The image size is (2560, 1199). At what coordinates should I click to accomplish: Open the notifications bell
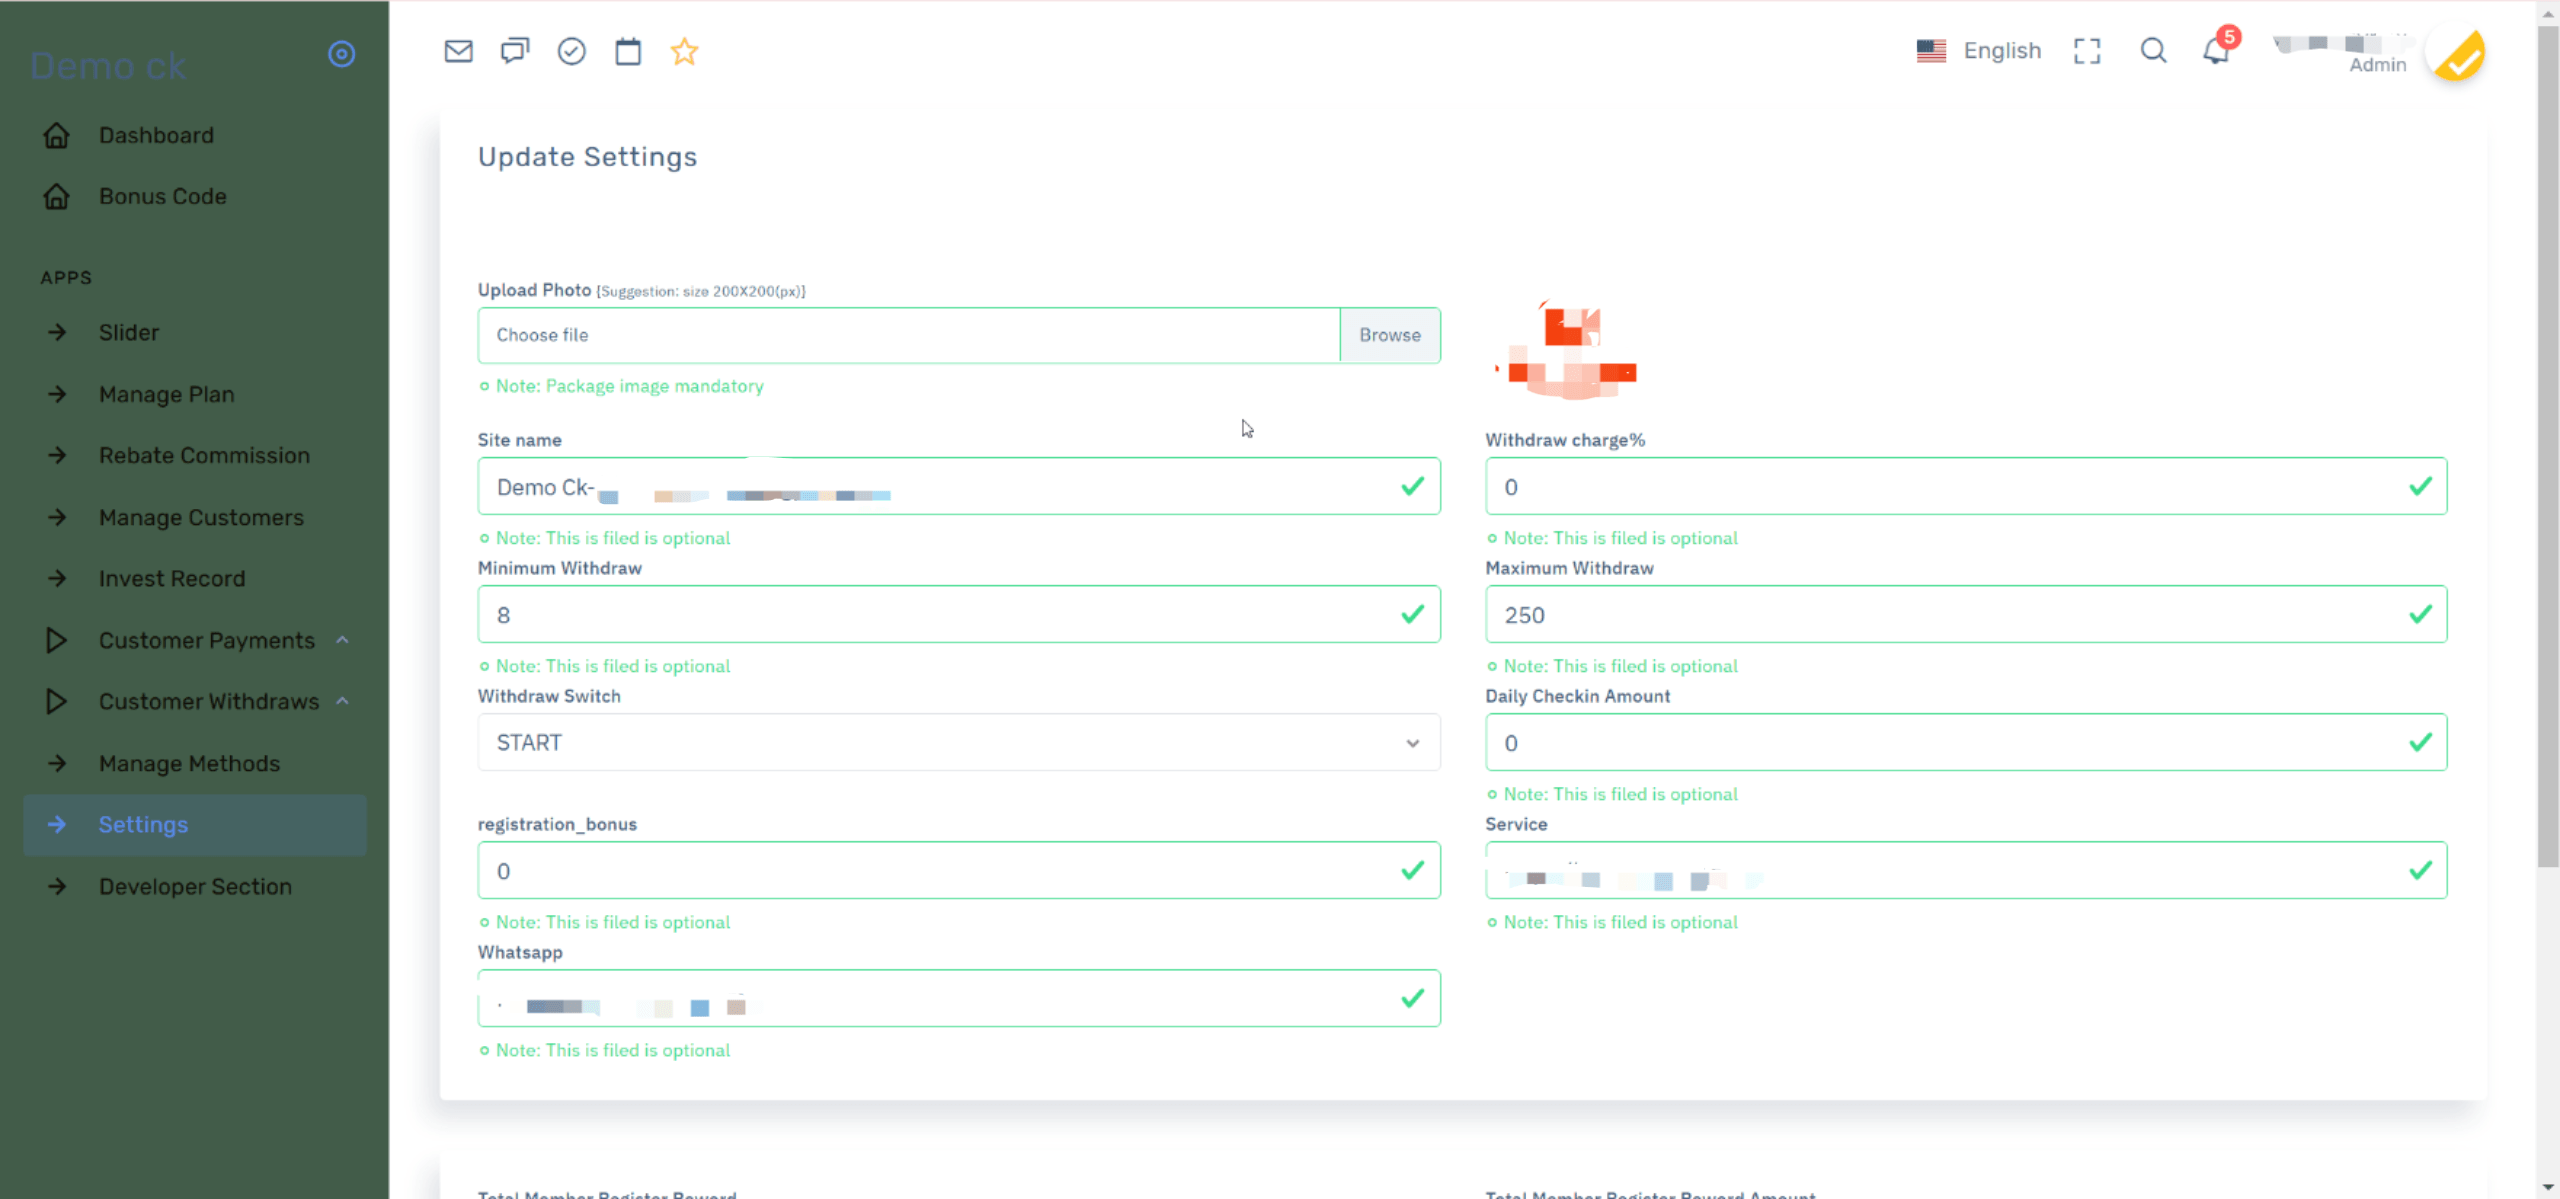[x=2216, y=51]
